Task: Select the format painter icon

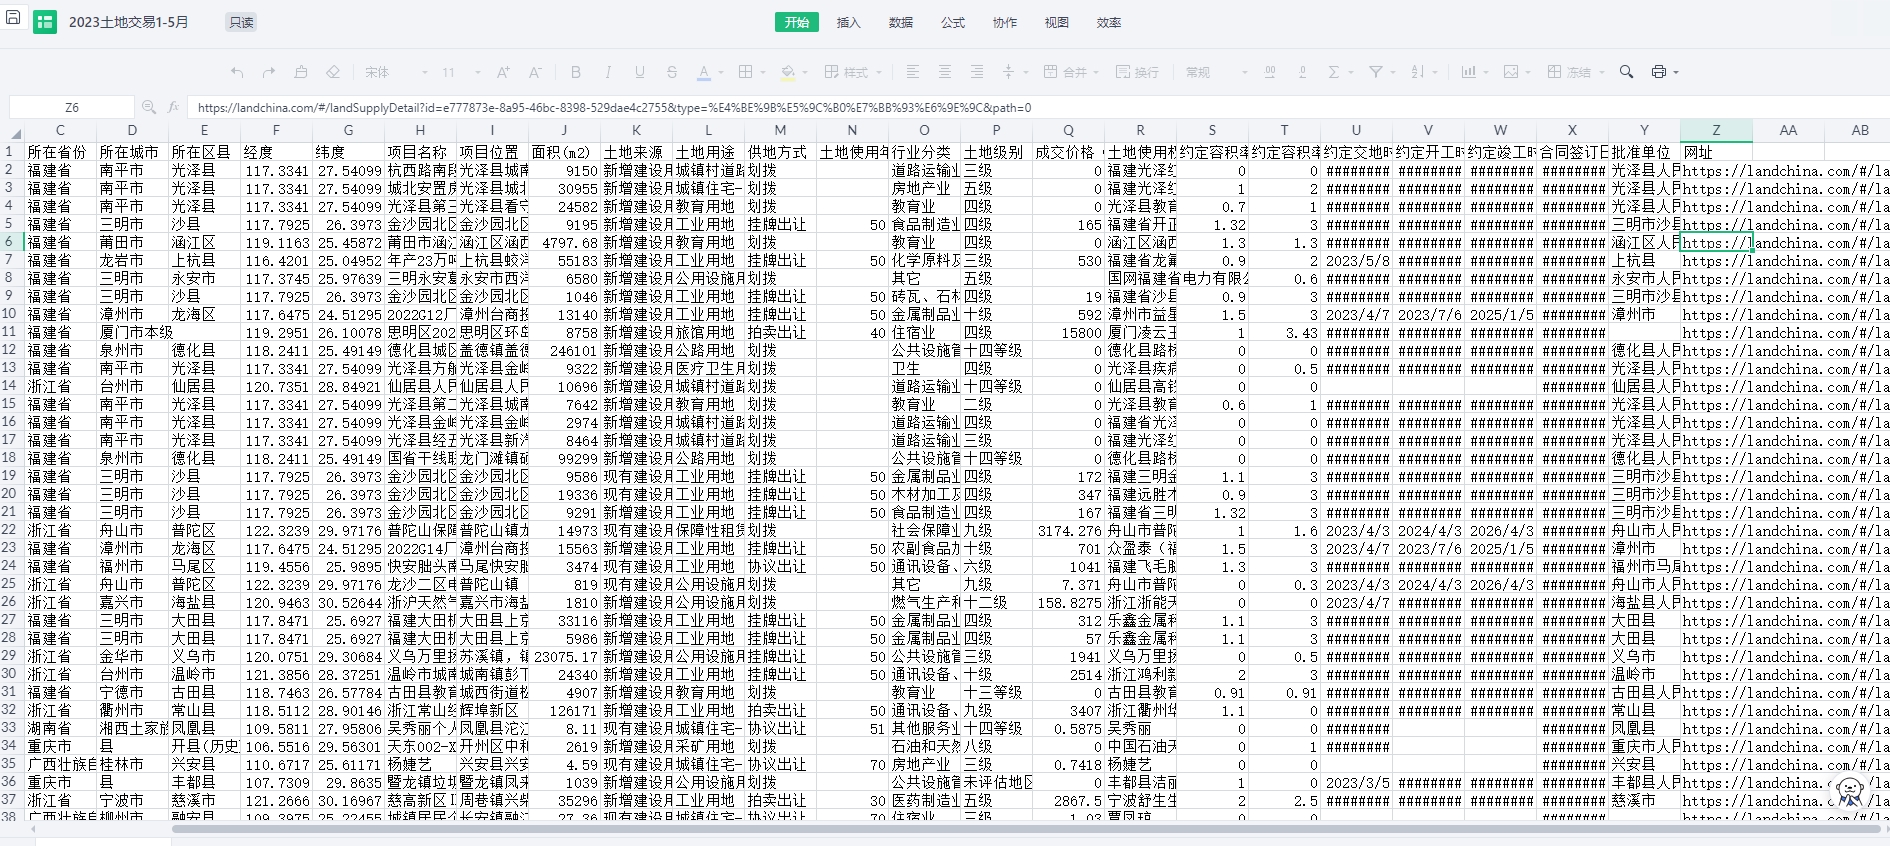Action: tap(301, 72)
